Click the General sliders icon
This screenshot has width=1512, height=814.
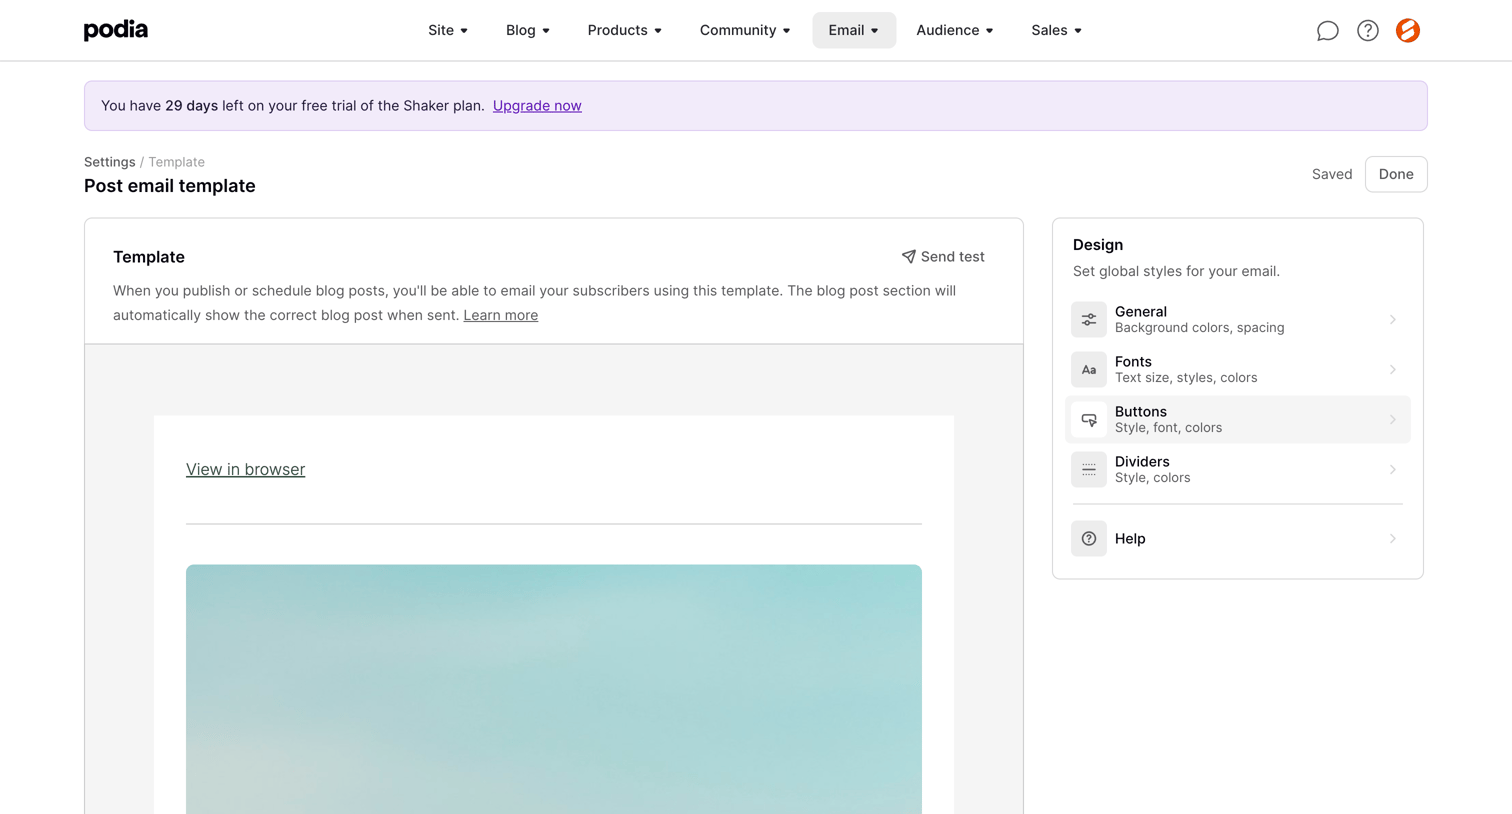tap(1089, 320)
